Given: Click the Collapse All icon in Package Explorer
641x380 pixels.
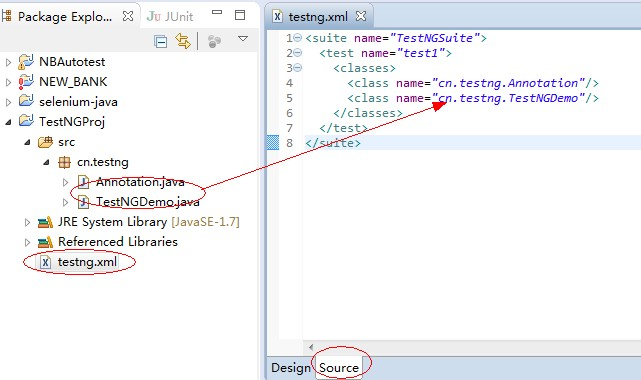Looking at the screenshot, I should coord(160,41).
